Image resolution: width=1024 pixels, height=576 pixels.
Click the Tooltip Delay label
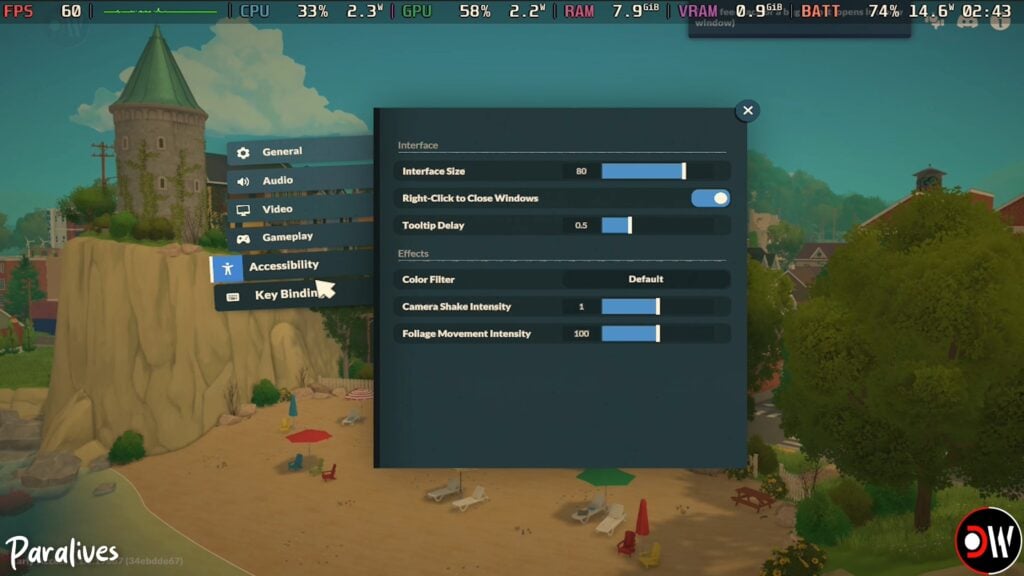click(x=433, y=225)
